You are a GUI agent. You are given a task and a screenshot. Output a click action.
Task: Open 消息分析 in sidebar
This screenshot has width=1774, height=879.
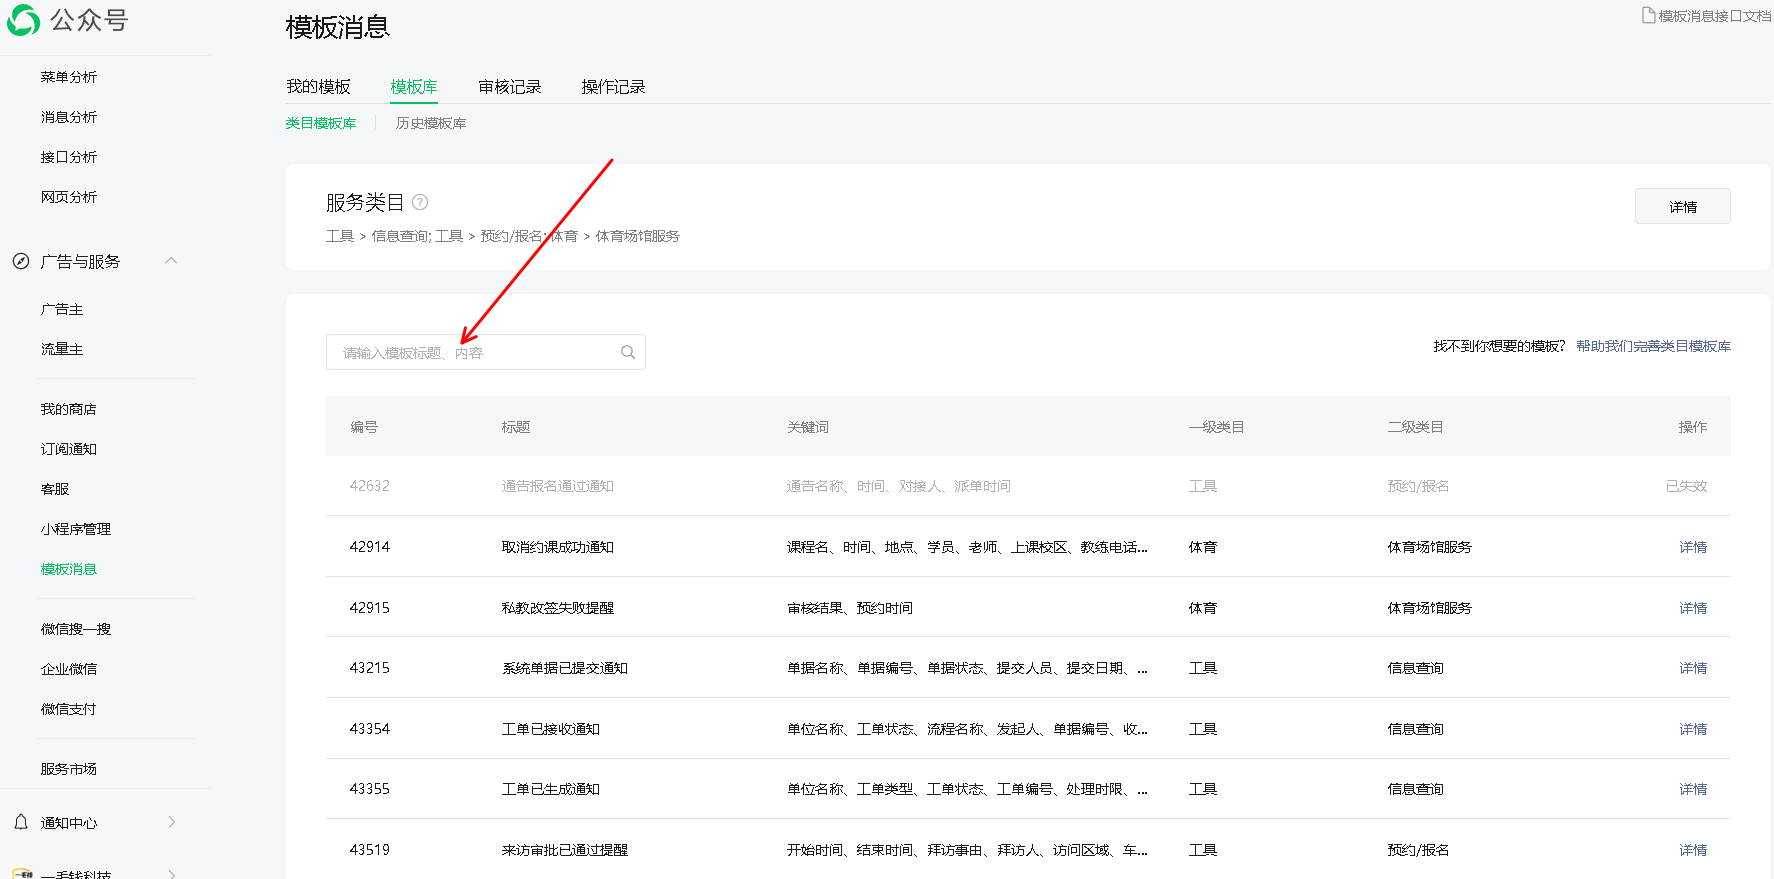69,117
